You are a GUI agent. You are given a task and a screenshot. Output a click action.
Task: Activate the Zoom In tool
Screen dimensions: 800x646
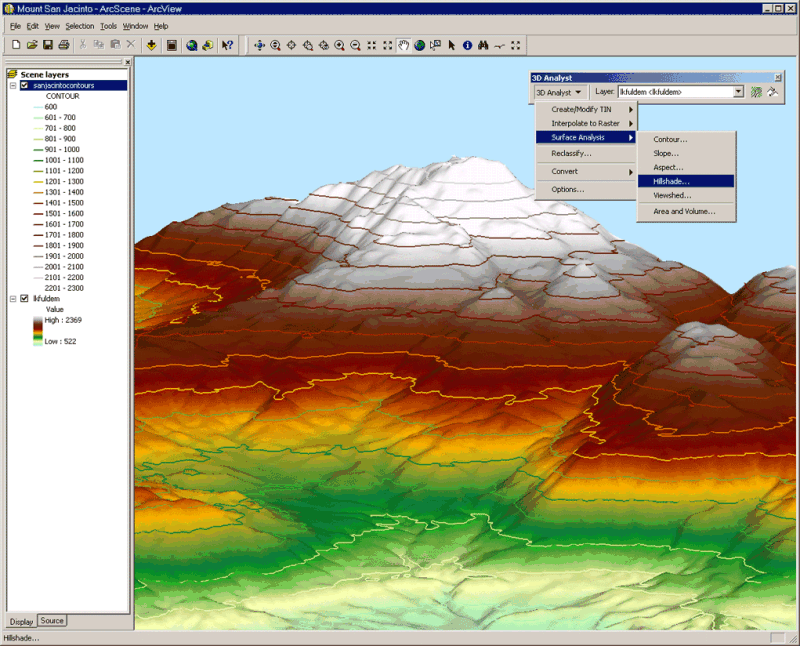338,45
